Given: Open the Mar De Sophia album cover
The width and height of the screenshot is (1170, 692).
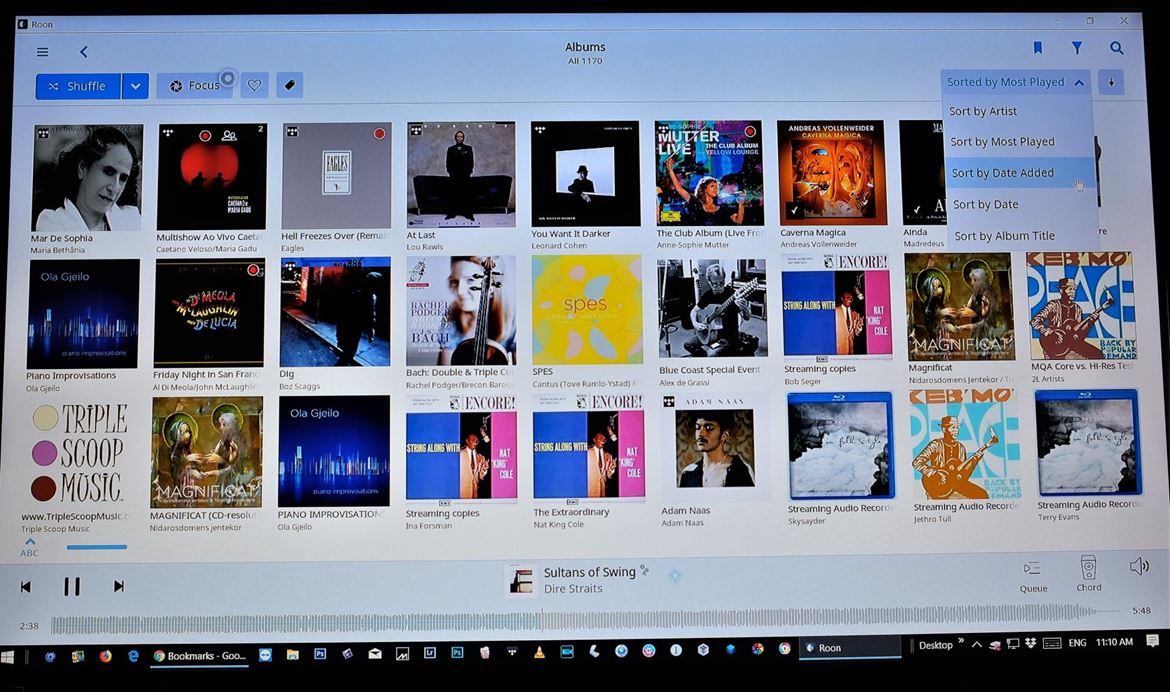Looking at the screenshot, I should point(87,178).
